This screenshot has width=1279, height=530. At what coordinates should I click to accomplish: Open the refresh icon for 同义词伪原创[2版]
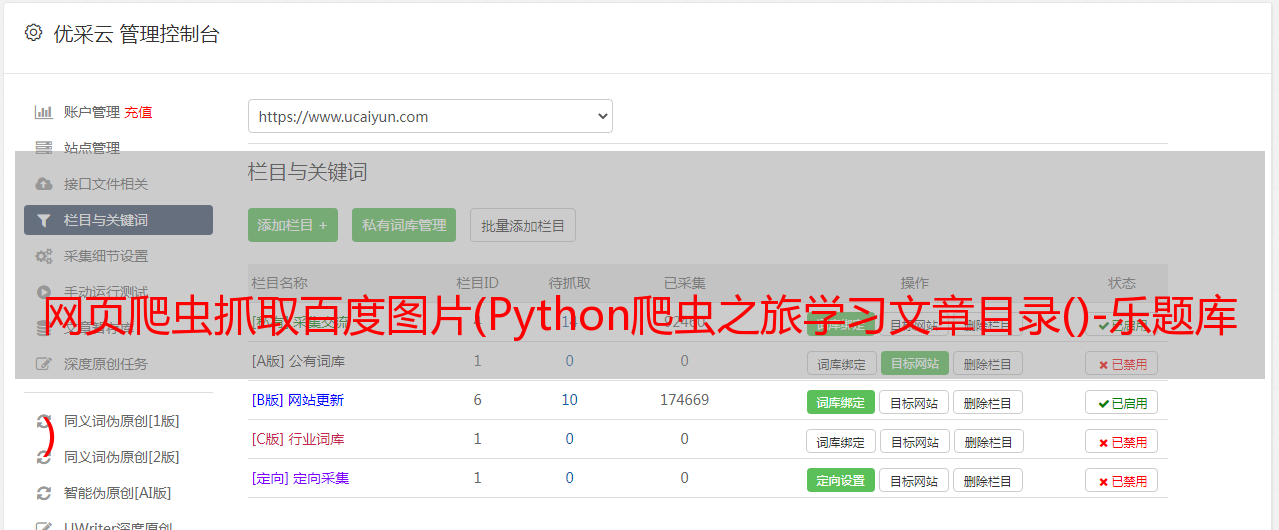coord(44,457)
